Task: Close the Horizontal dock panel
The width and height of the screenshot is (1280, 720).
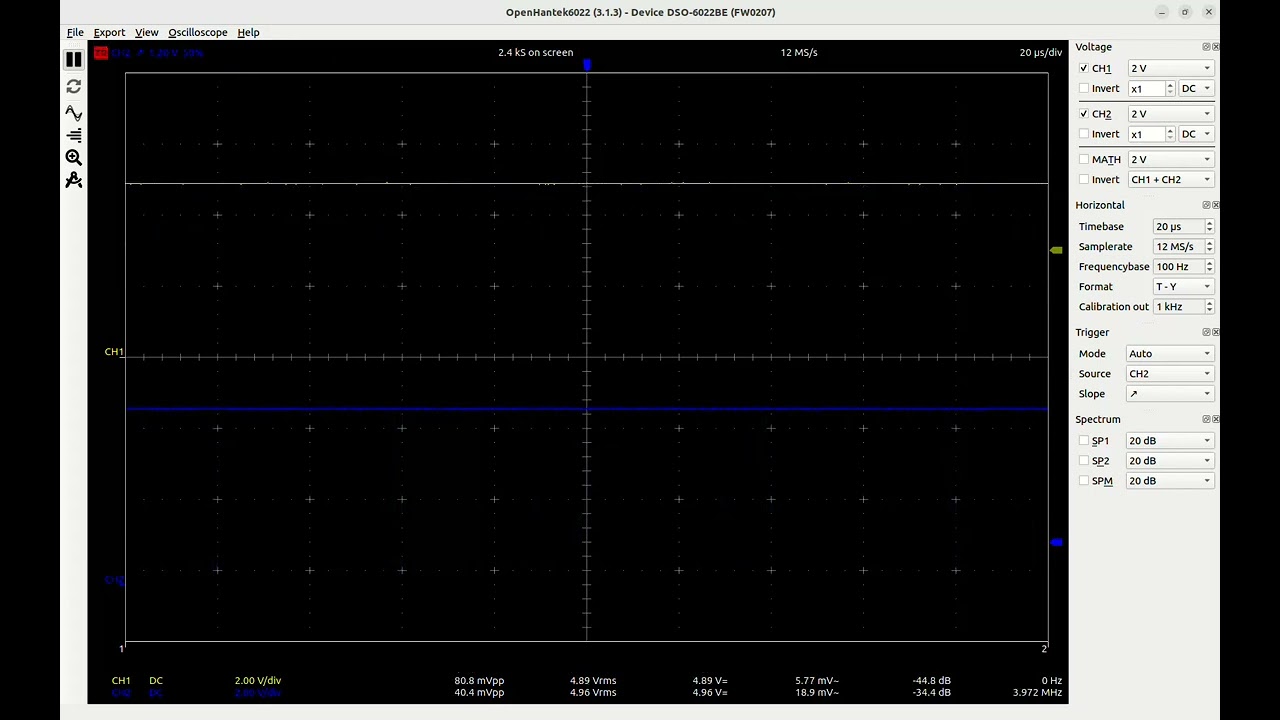Action: tap(1215, 205)
